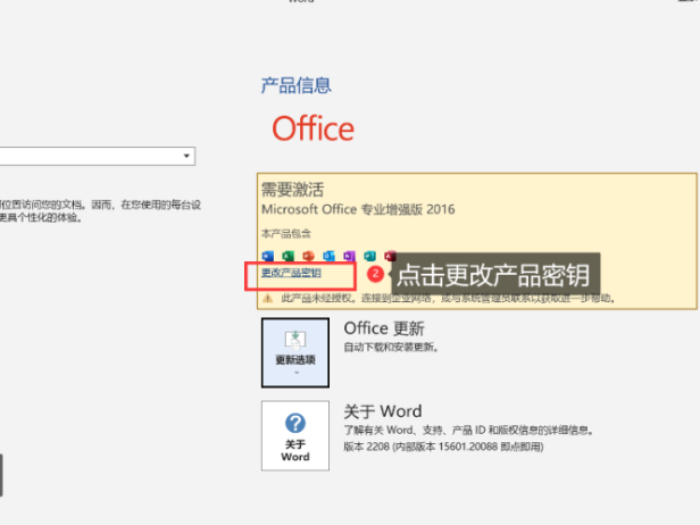Click the red Office logo text
This screenshot has height=525, width=700.
313,129
